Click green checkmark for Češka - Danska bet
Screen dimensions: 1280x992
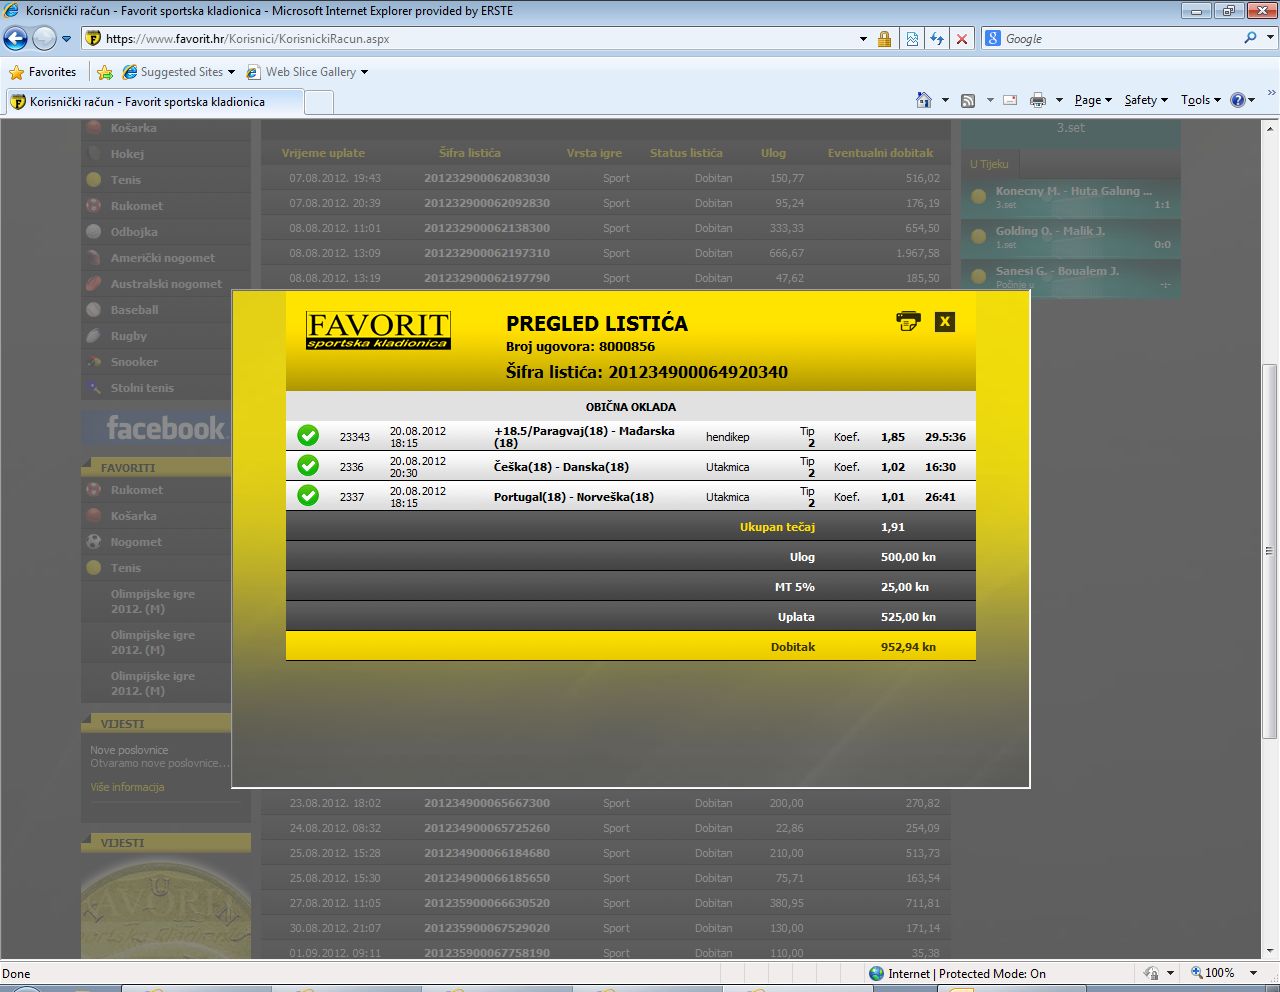click(308, 466)
